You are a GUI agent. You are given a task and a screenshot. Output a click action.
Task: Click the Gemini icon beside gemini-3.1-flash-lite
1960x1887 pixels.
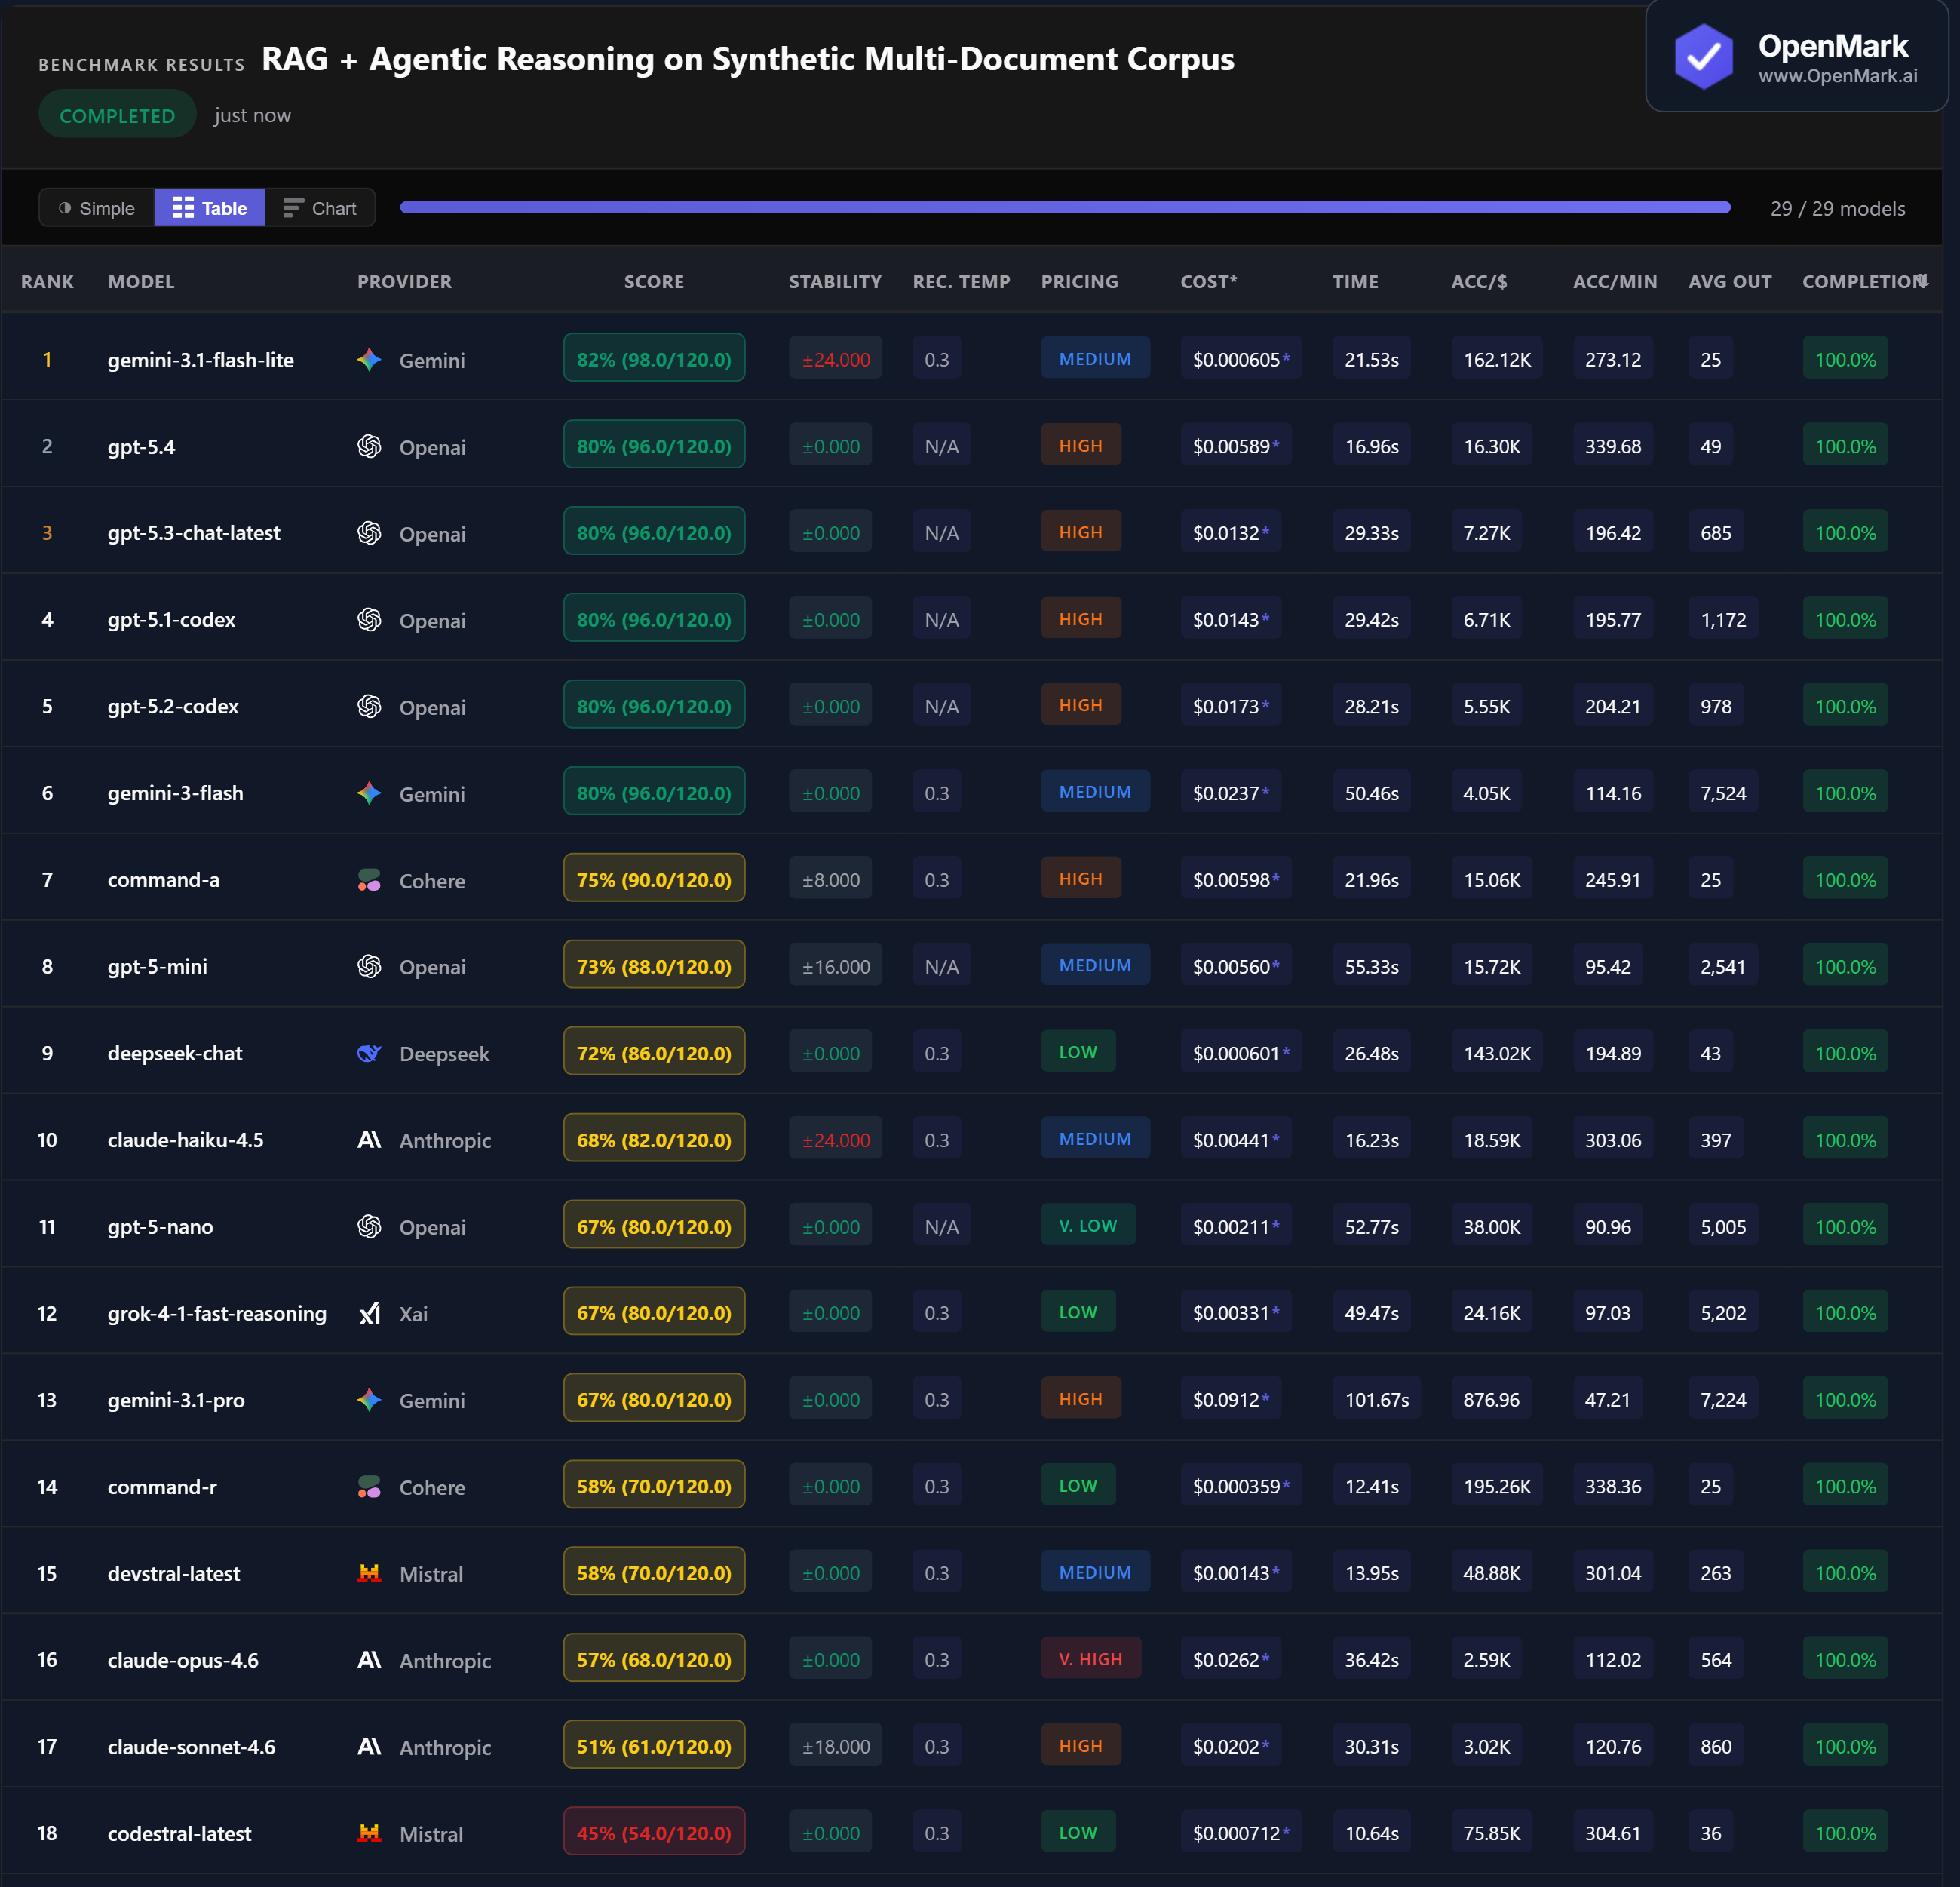pos(369,360)
